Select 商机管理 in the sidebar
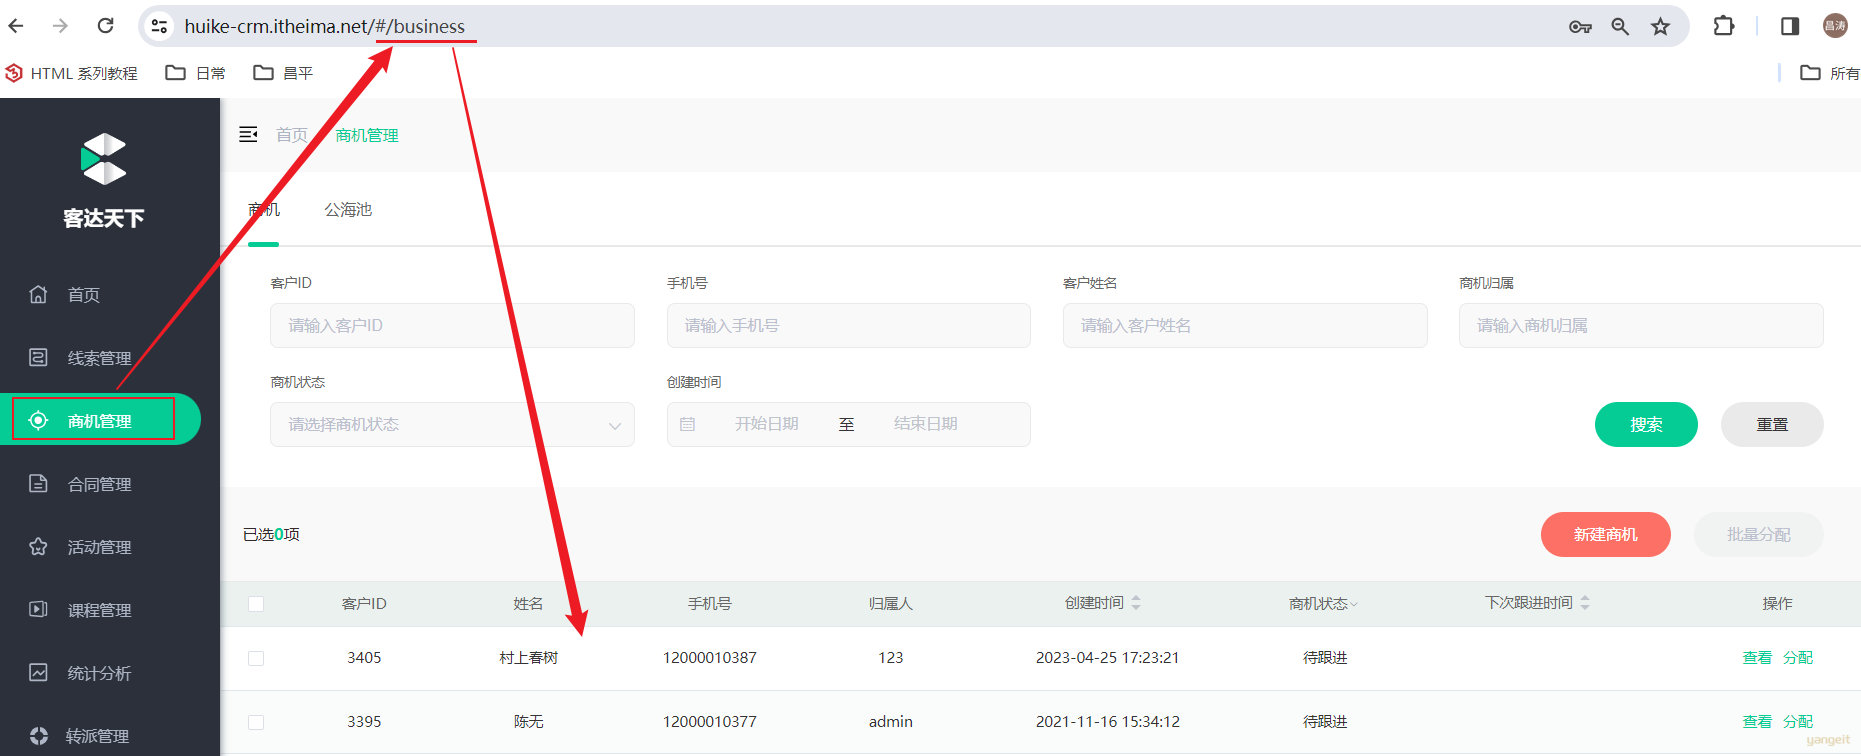This screenshot has height=756, width=1861. point(100,420)
